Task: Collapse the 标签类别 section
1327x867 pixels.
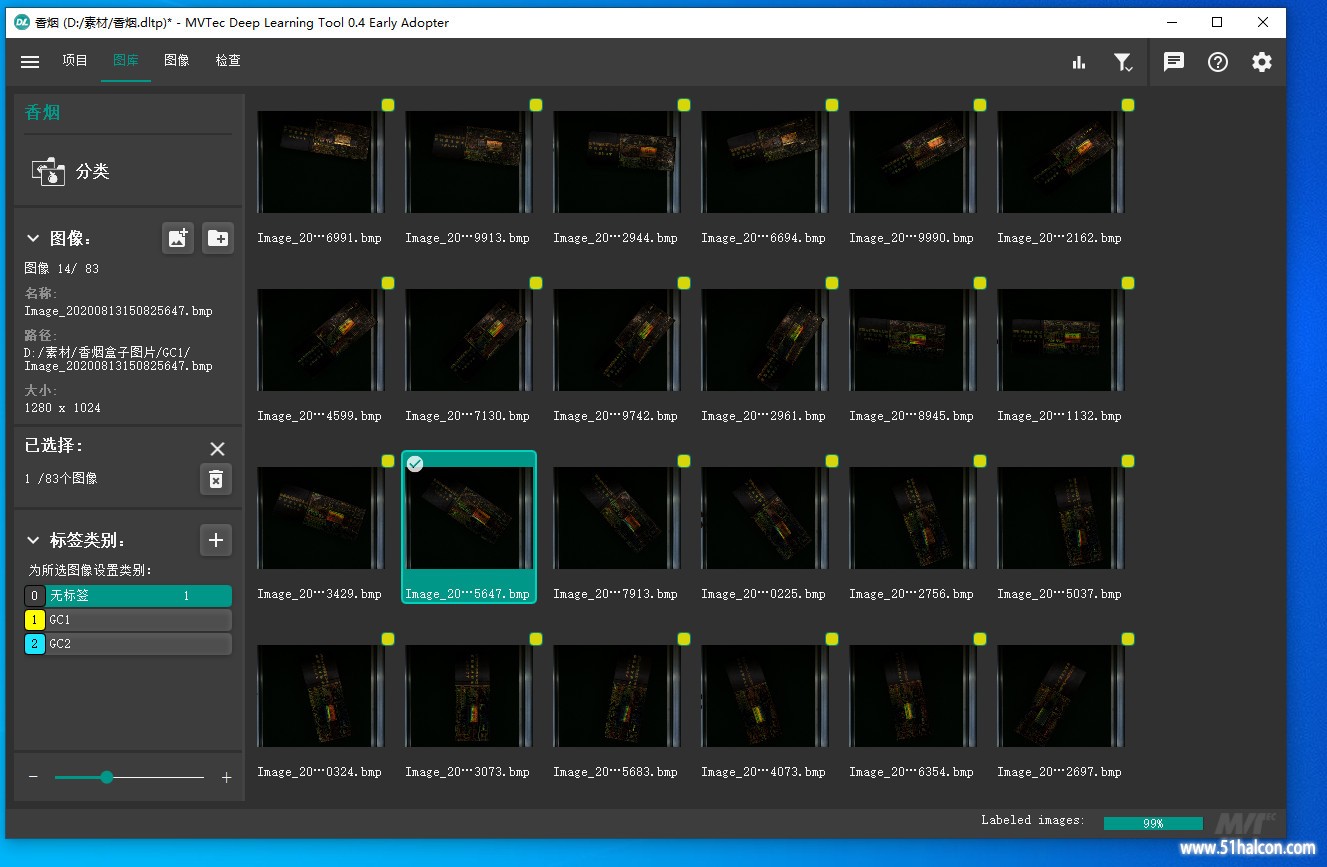Action: (33, 541)
